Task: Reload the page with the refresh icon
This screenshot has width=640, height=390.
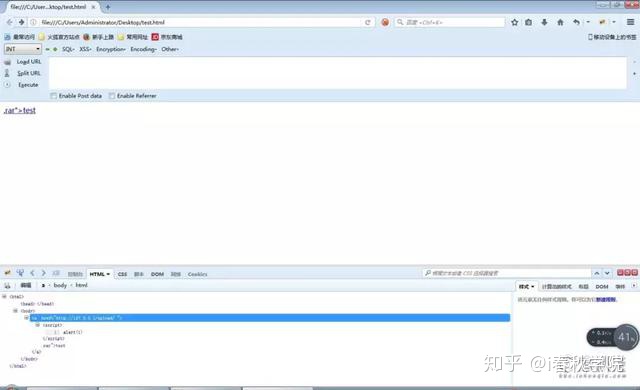Action: click(367, 22)
